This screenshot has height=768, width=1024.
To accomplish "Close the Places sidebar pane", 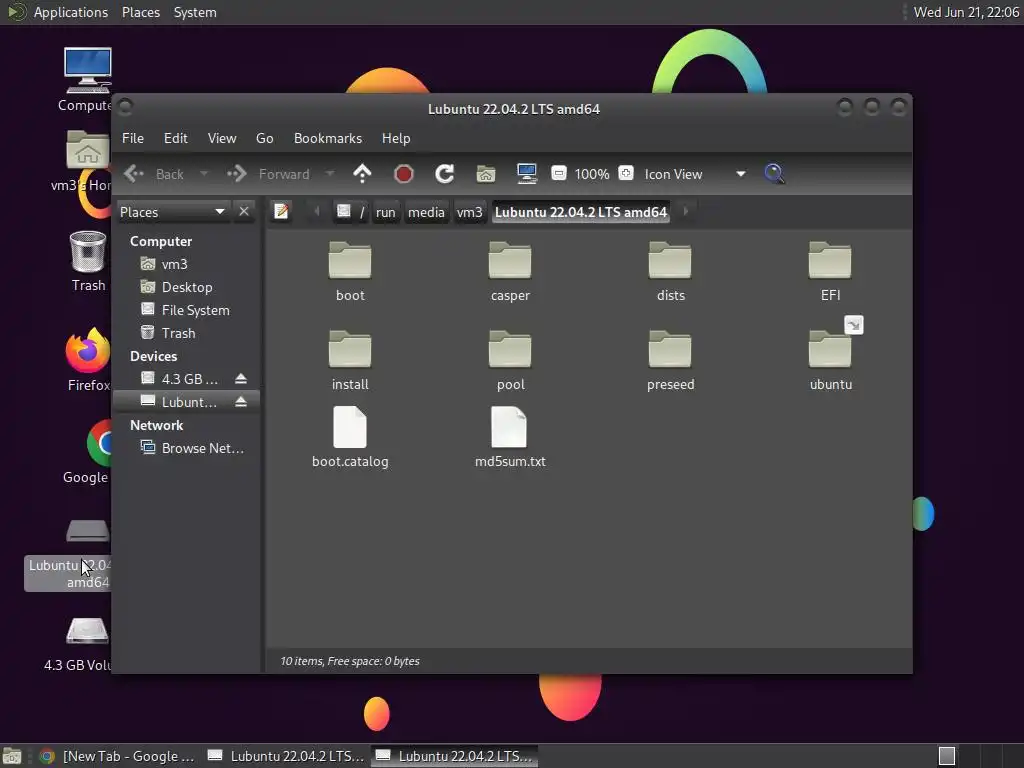I will [x=244, y=212].
